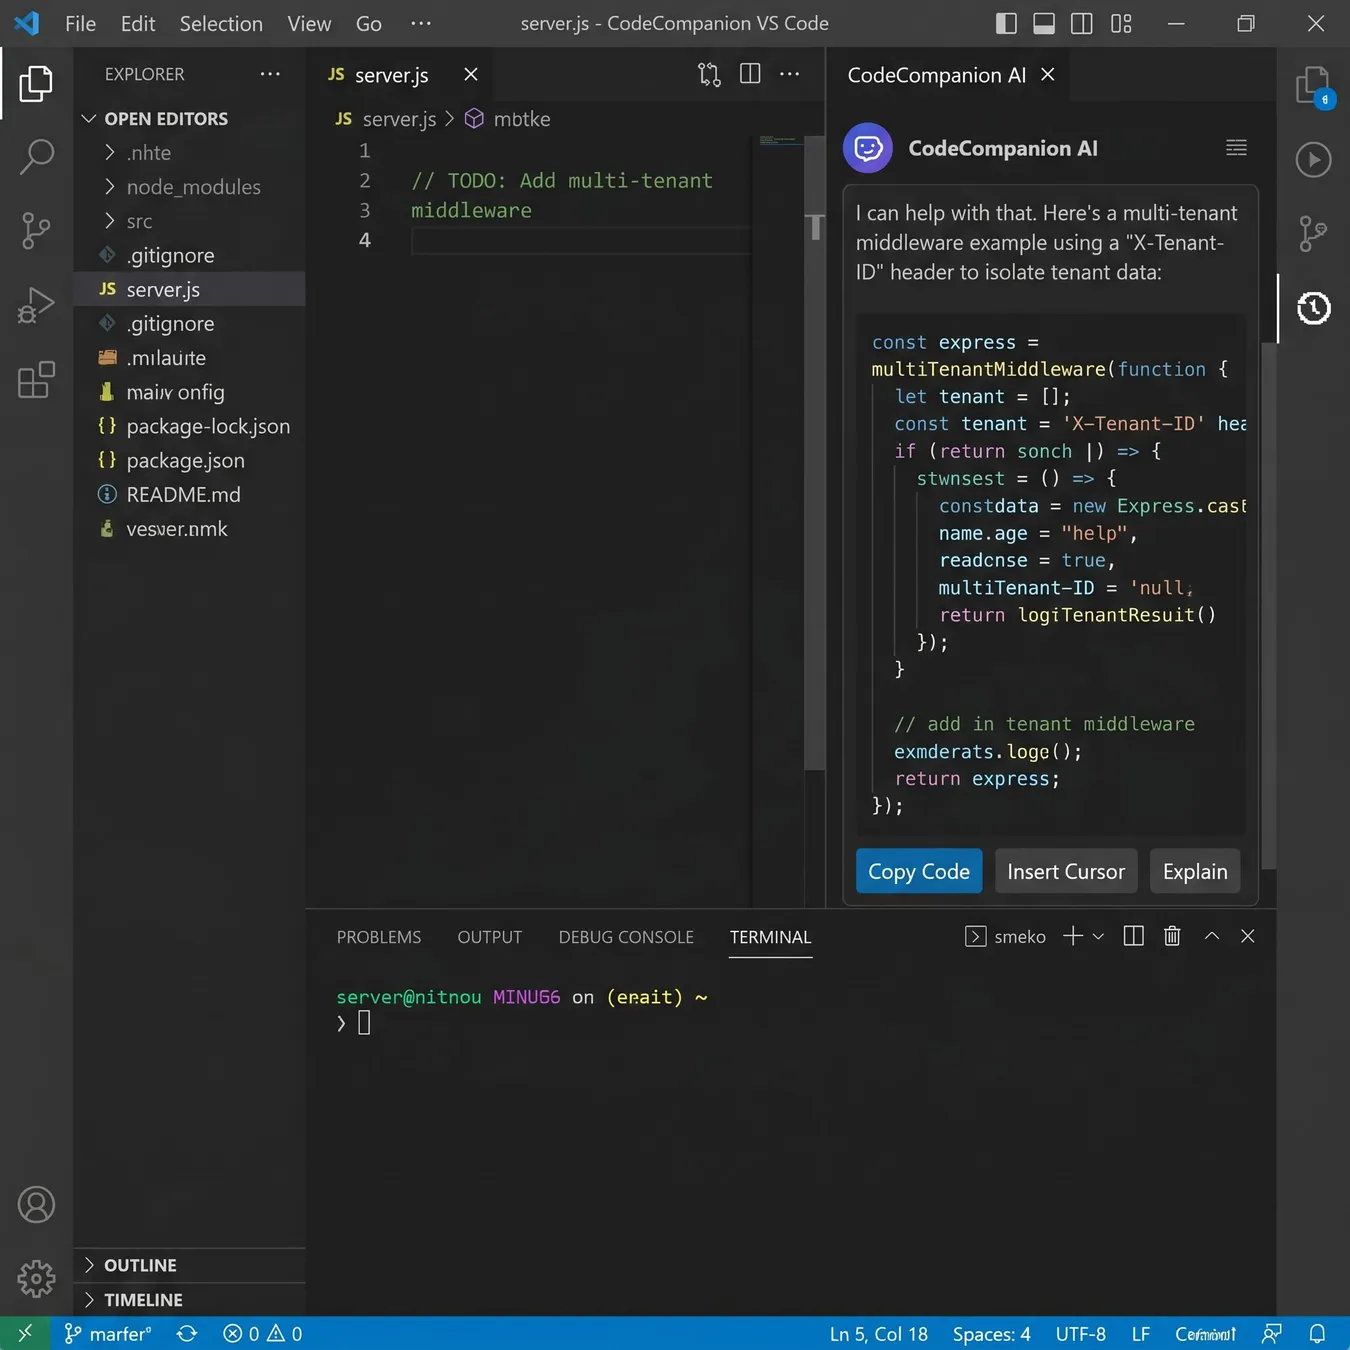Split the editor right
The image size is (1350, 1350).
tap(750, 74)
